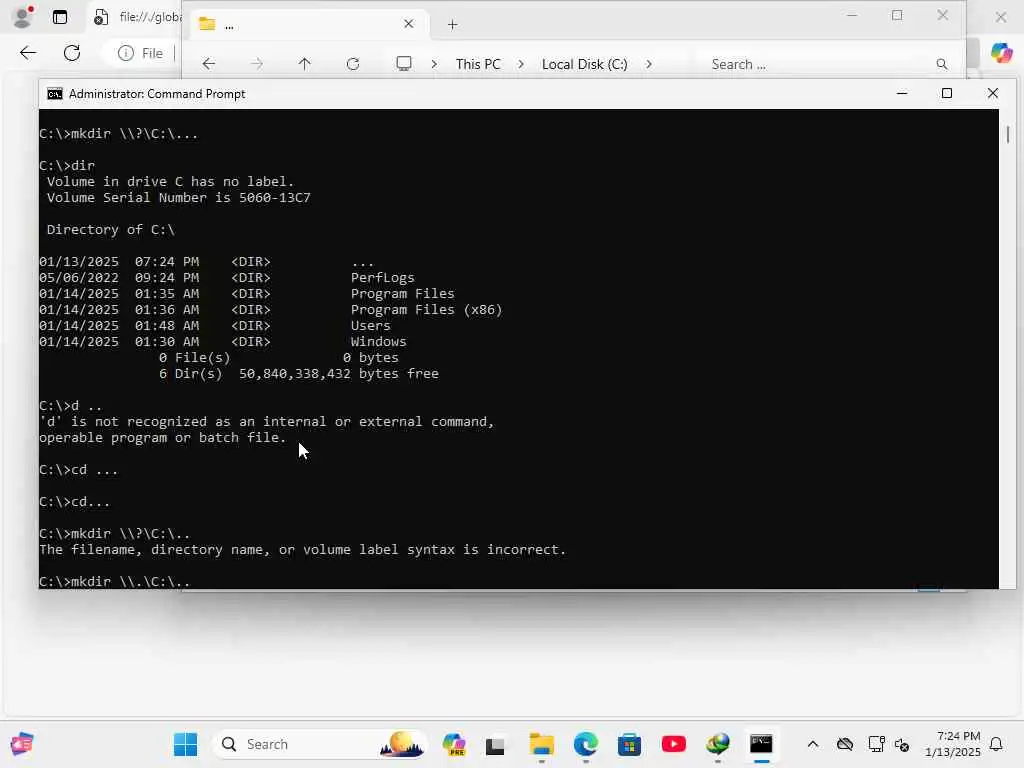Open File Explorer from the taskbar
Viewport: 1024px width, 768px height.
[x=541, y=744]
